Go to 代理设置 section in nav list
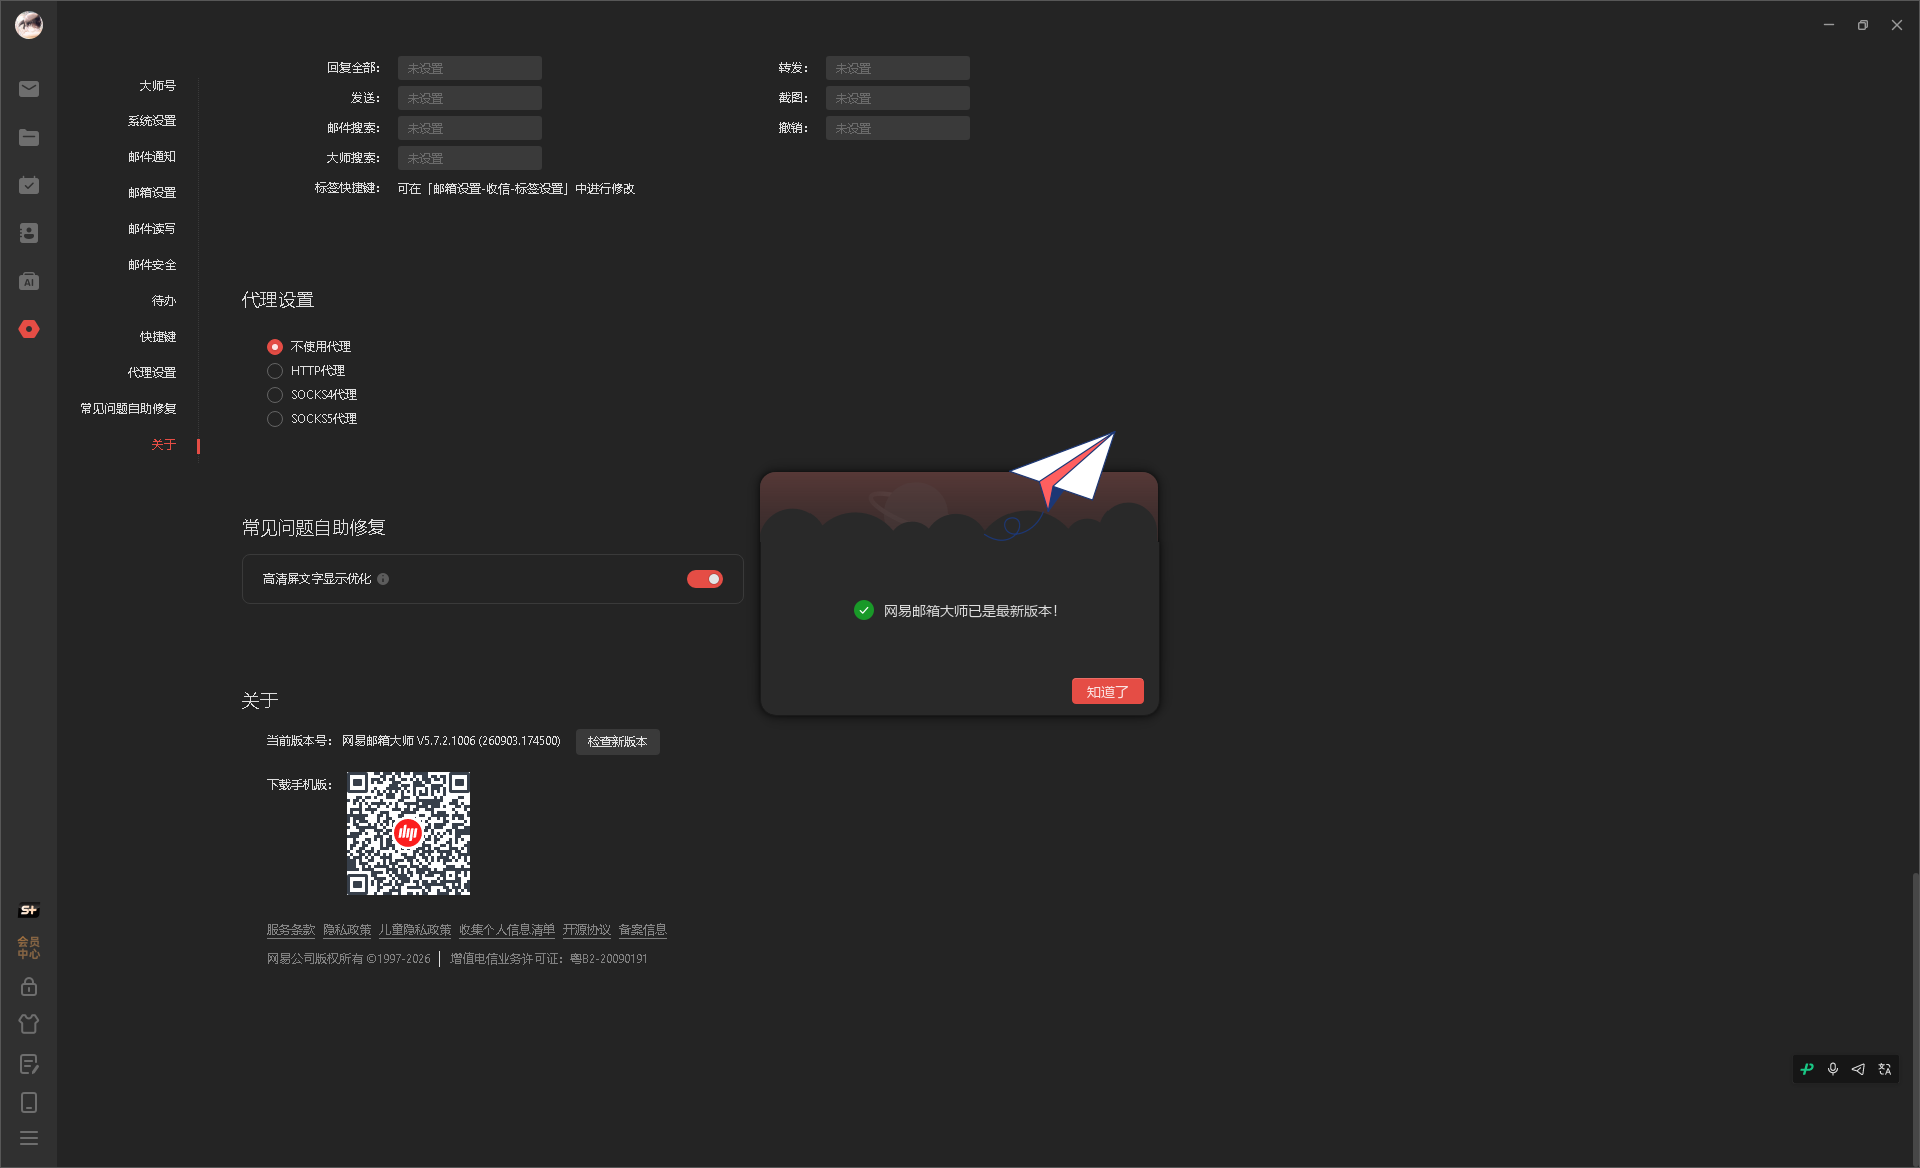 151,373
